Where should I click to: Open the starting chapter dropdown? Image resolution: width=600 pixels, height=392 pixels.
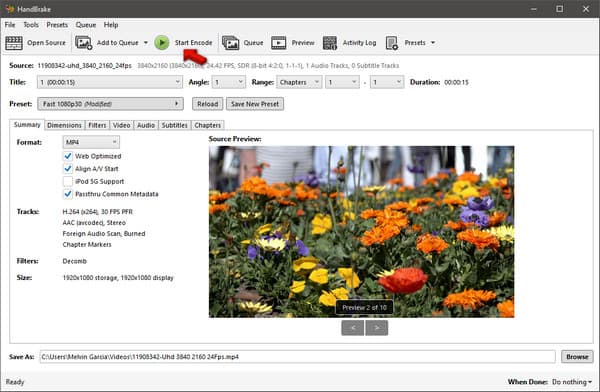pos(342,82)
